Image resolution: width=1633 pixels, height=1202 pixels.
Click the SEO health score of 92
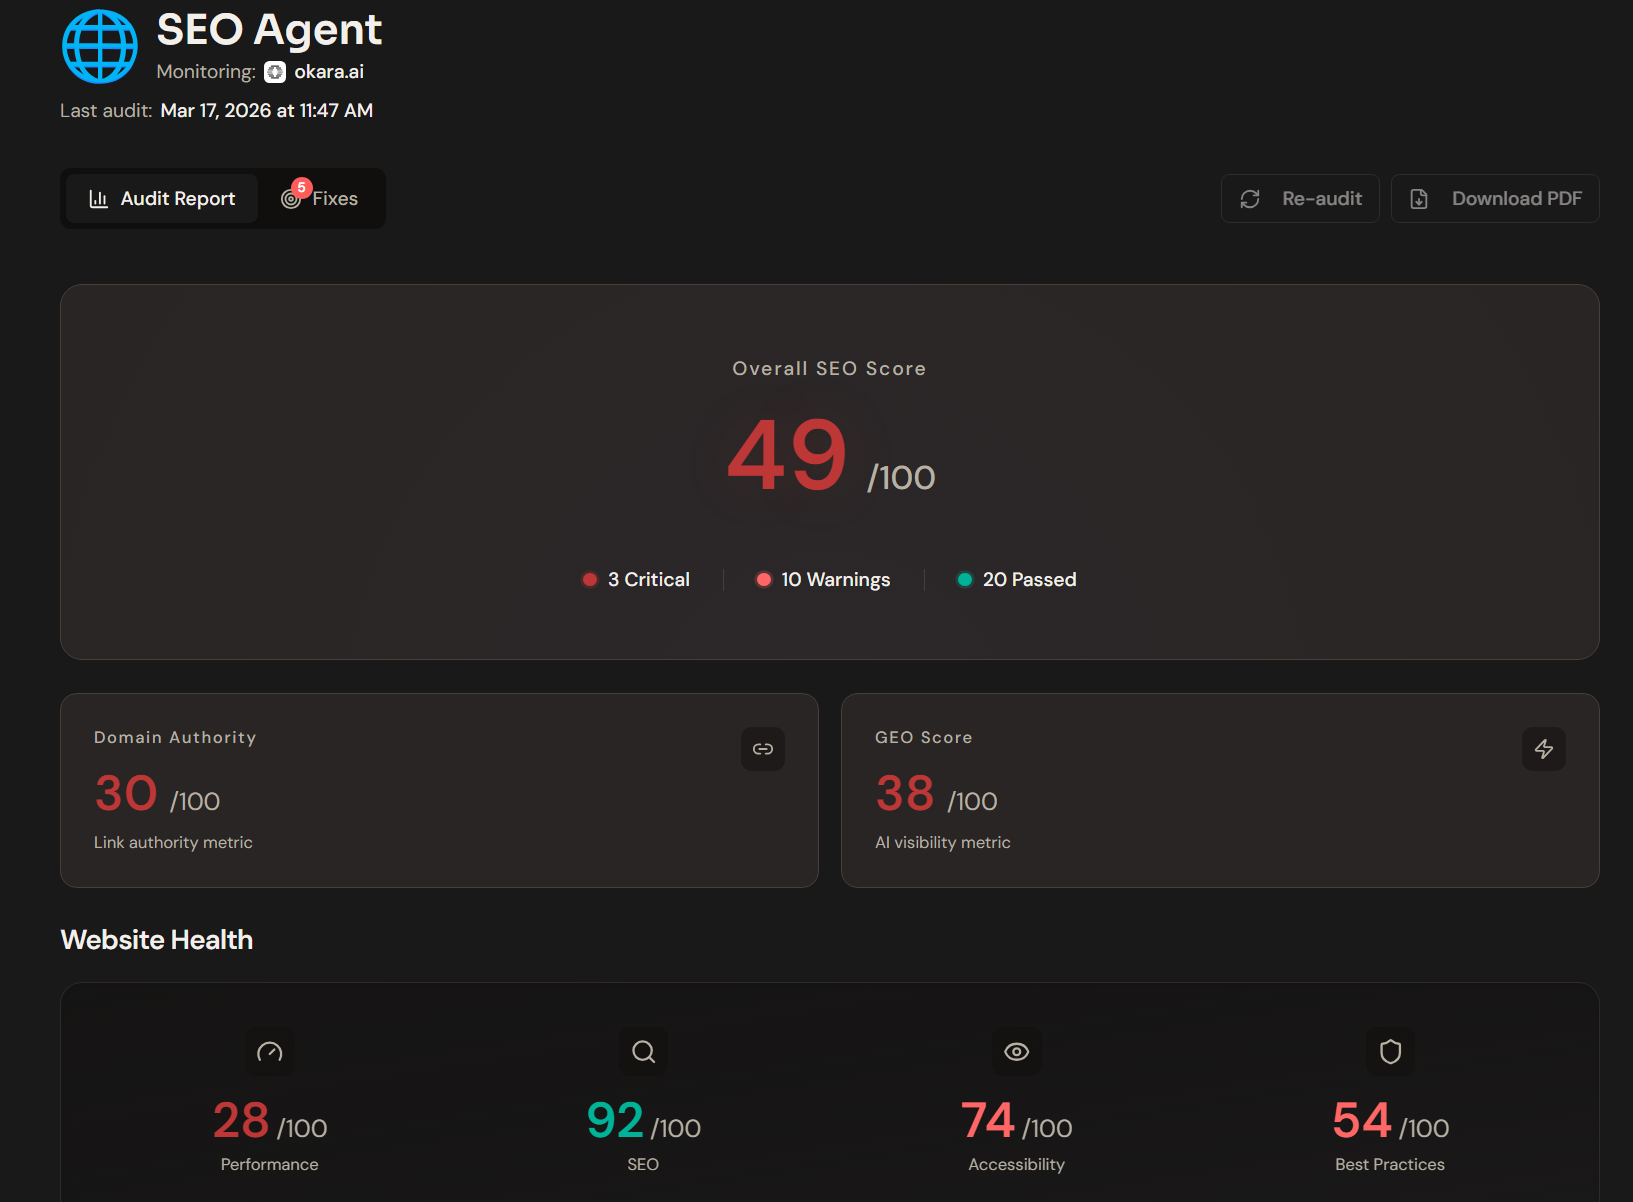(x=615, y=1121)
